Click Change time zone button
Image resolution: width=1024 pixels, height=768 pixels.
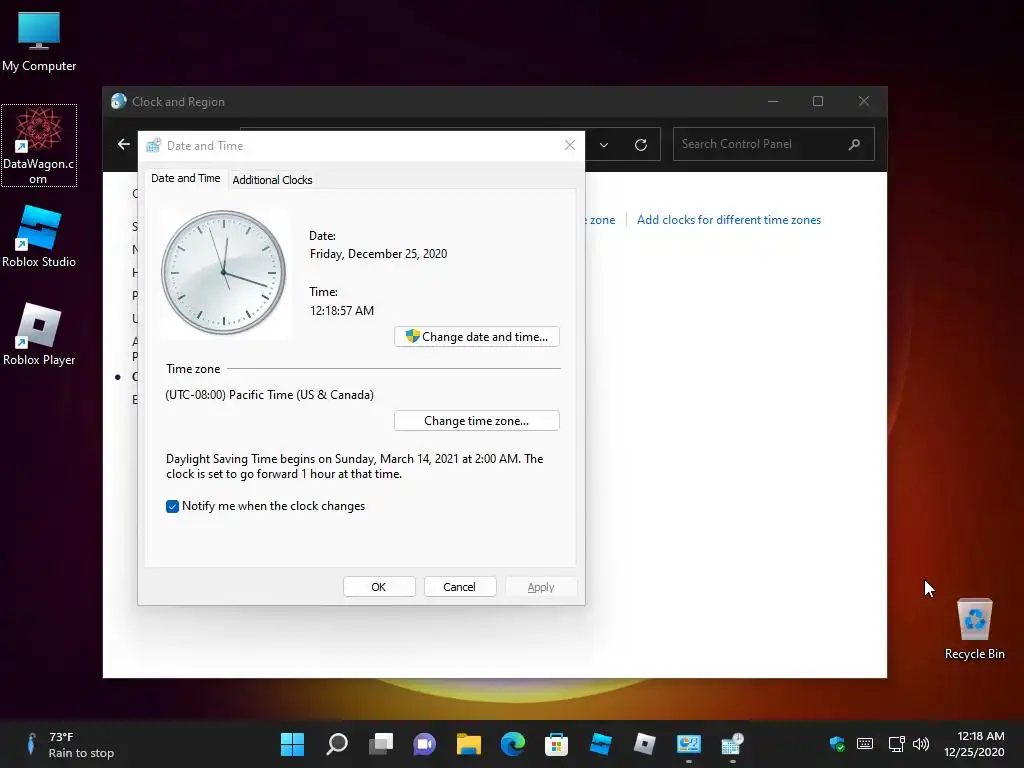click(477, 421)
